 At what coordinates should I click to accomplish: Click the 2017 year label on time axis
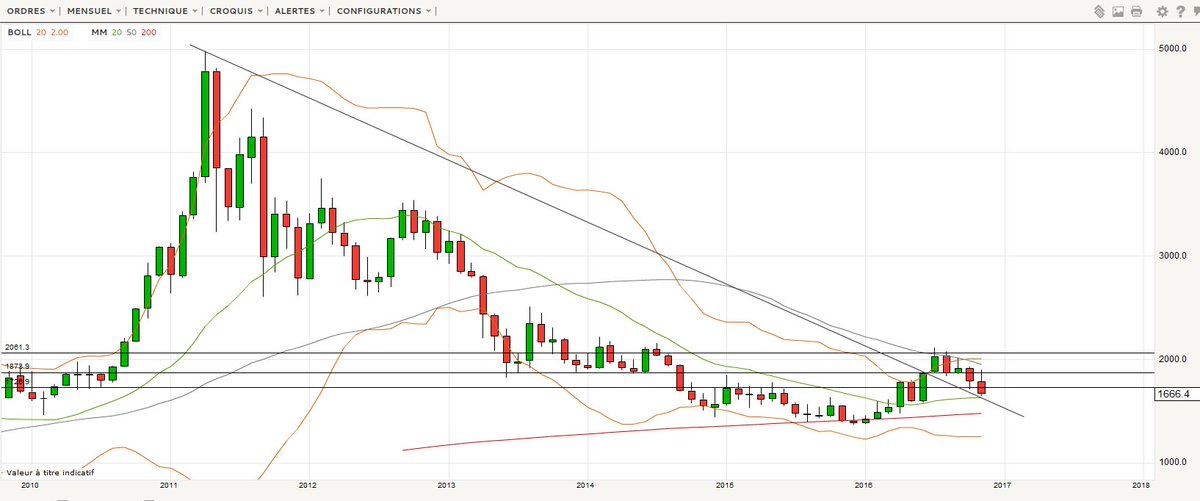click(x=1003, y=484)
